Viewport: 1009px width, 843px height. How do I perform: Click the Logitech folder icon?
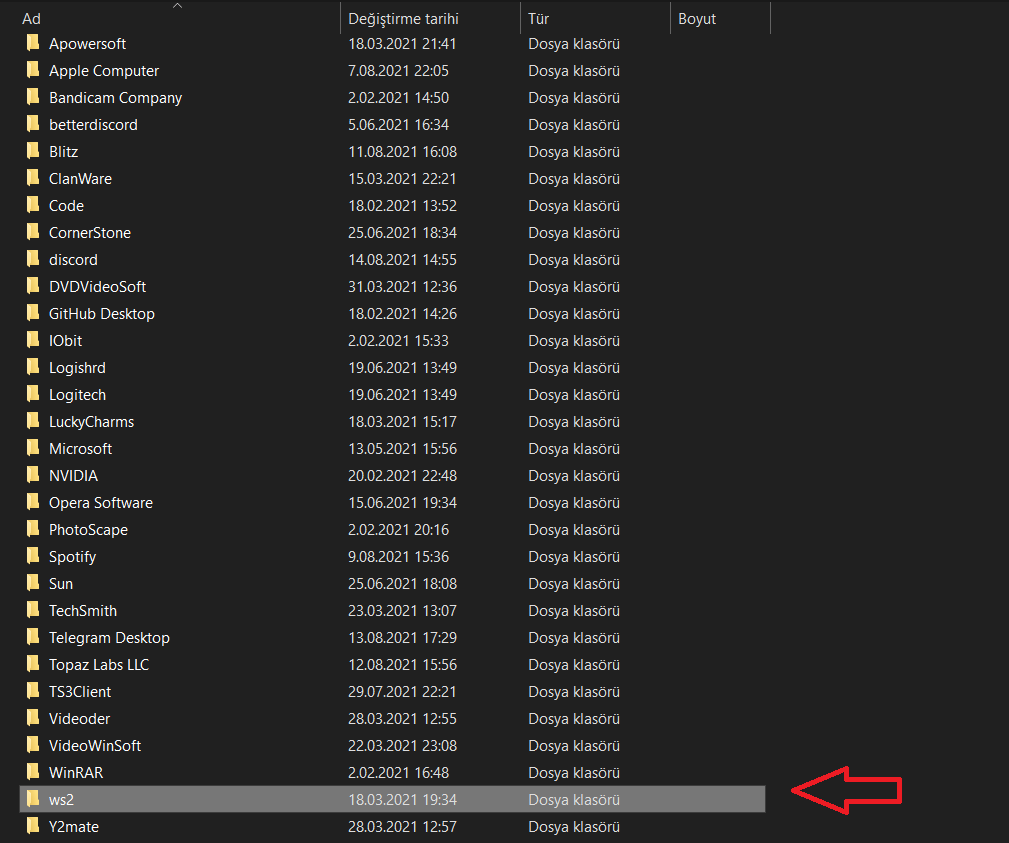33,394
